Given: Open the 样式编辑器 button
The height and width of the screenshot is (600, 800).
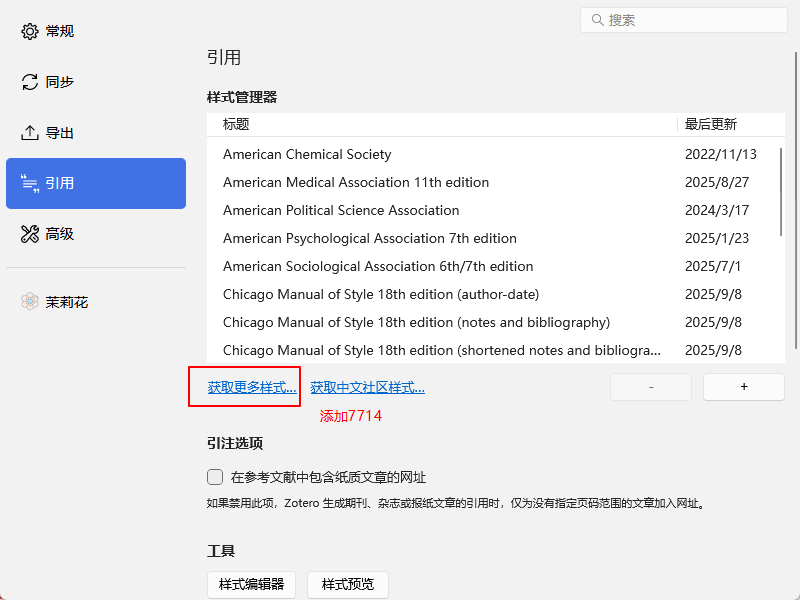Looking at the screenshot, I should click(x=252, y=584).
